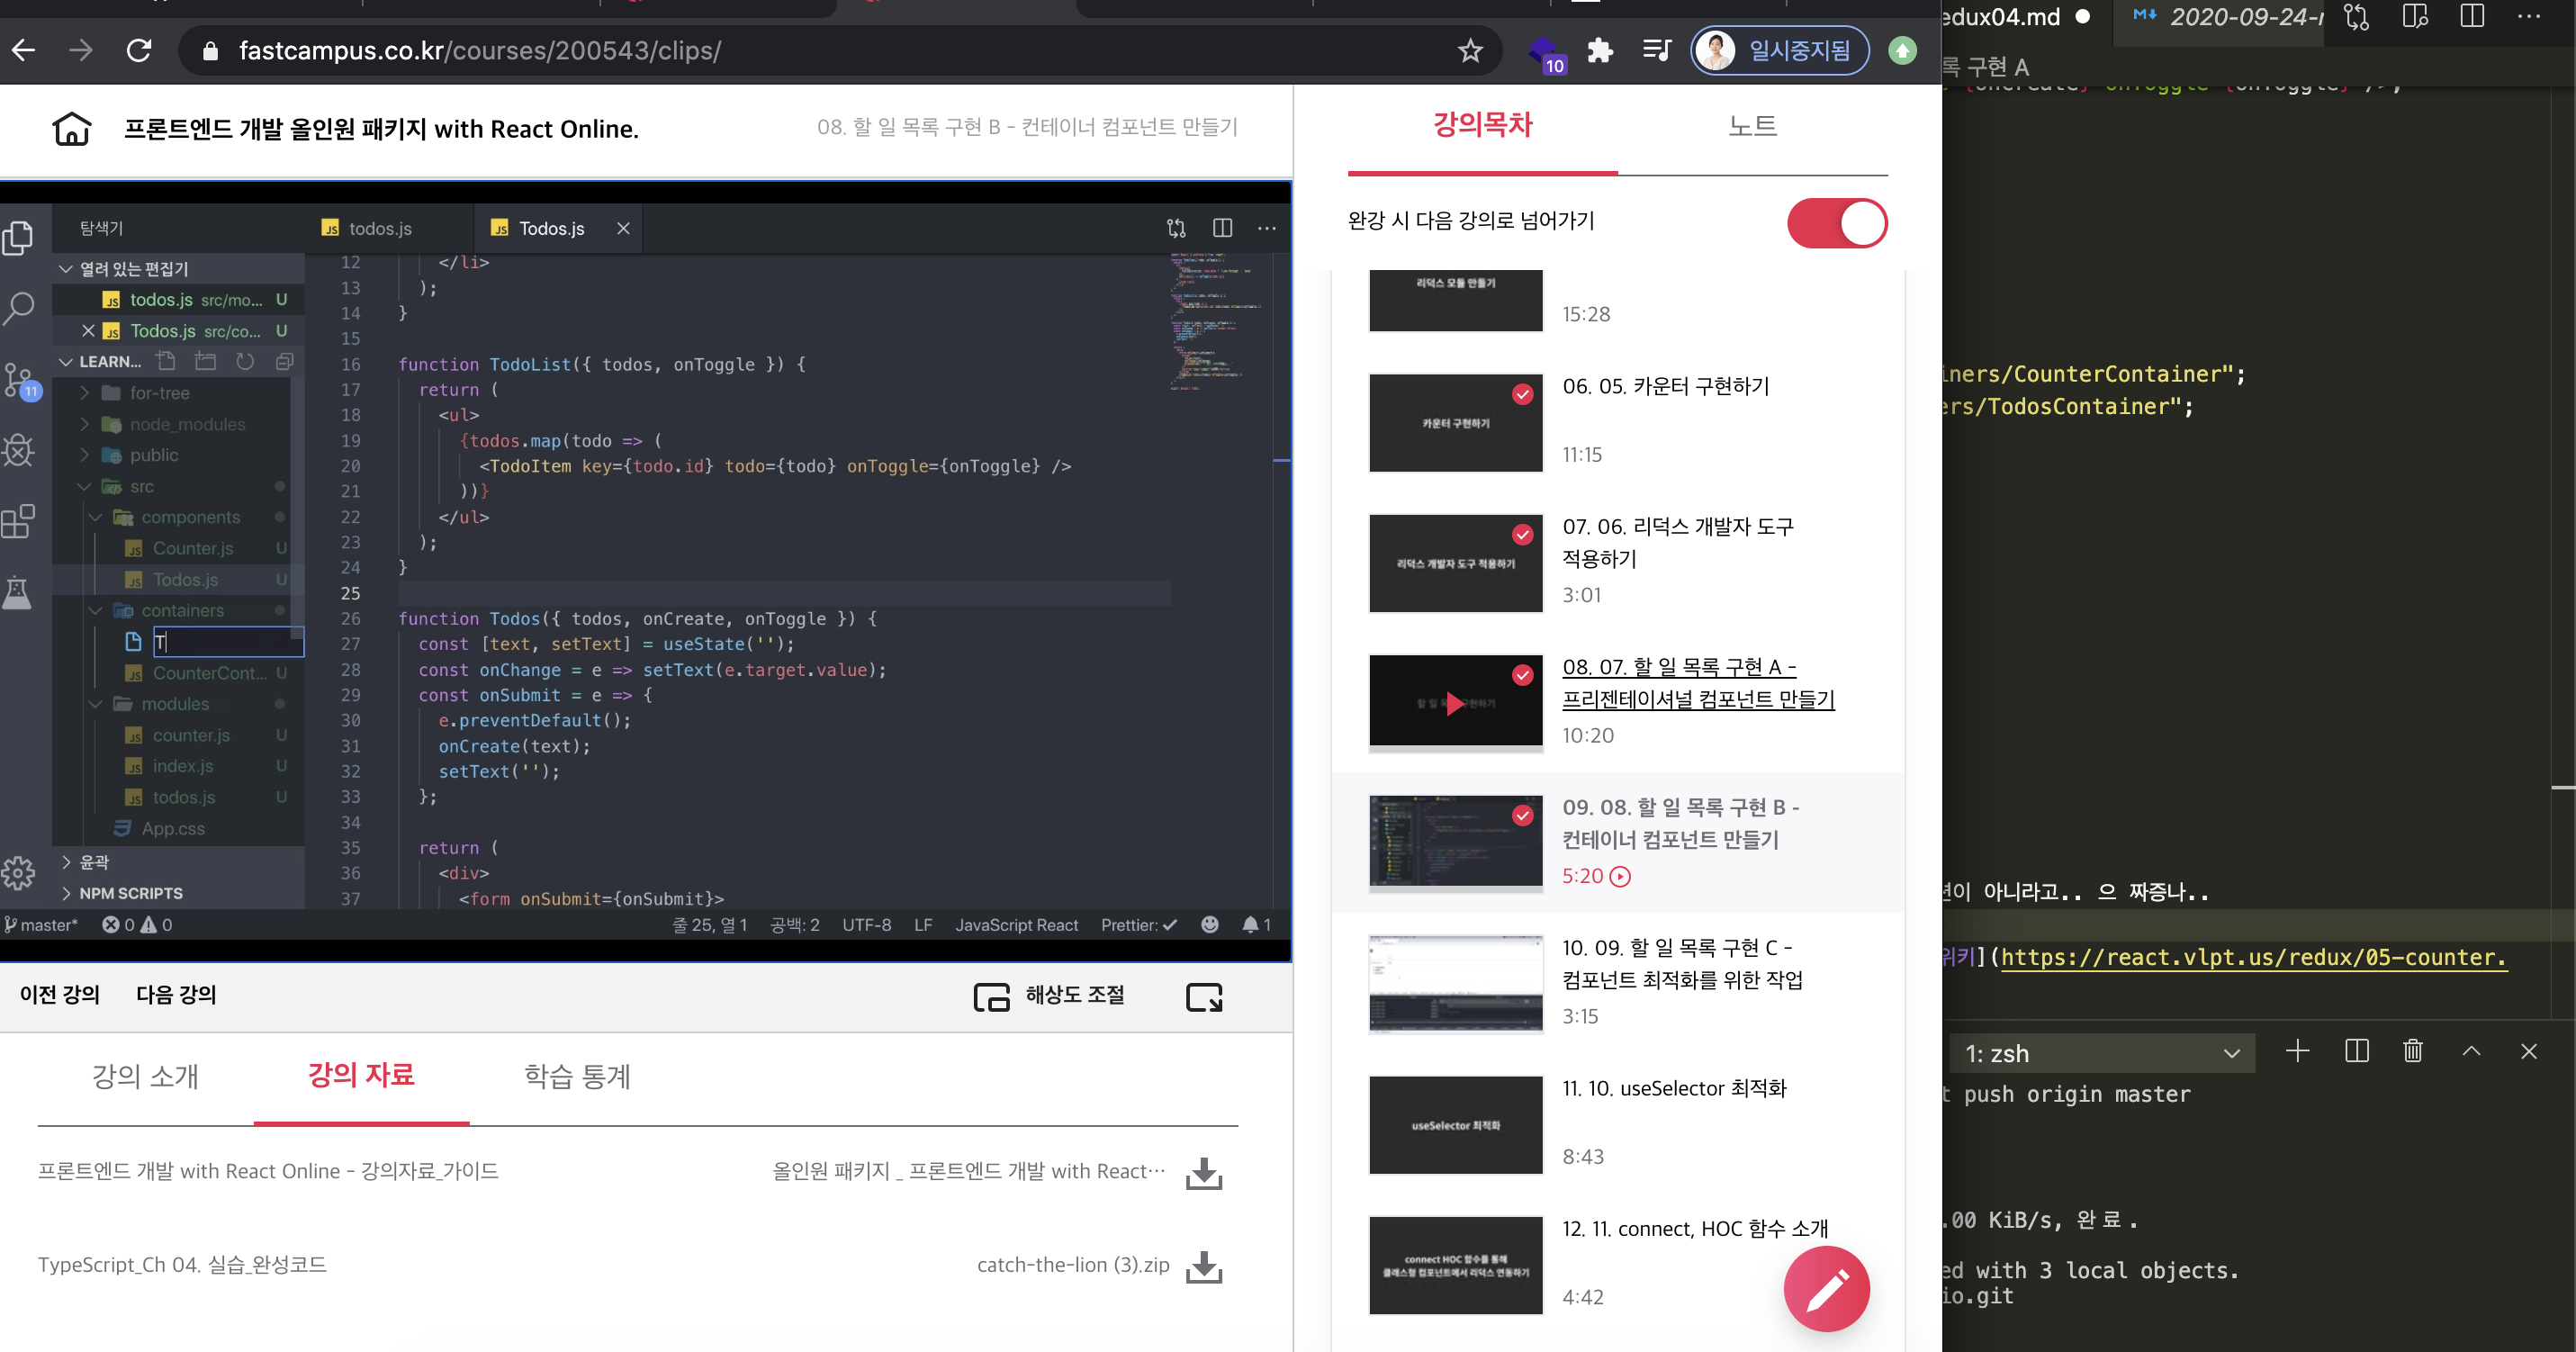Open notifications bell in status bar
Screen dimensions: 2576x1352
point(1255,924)
